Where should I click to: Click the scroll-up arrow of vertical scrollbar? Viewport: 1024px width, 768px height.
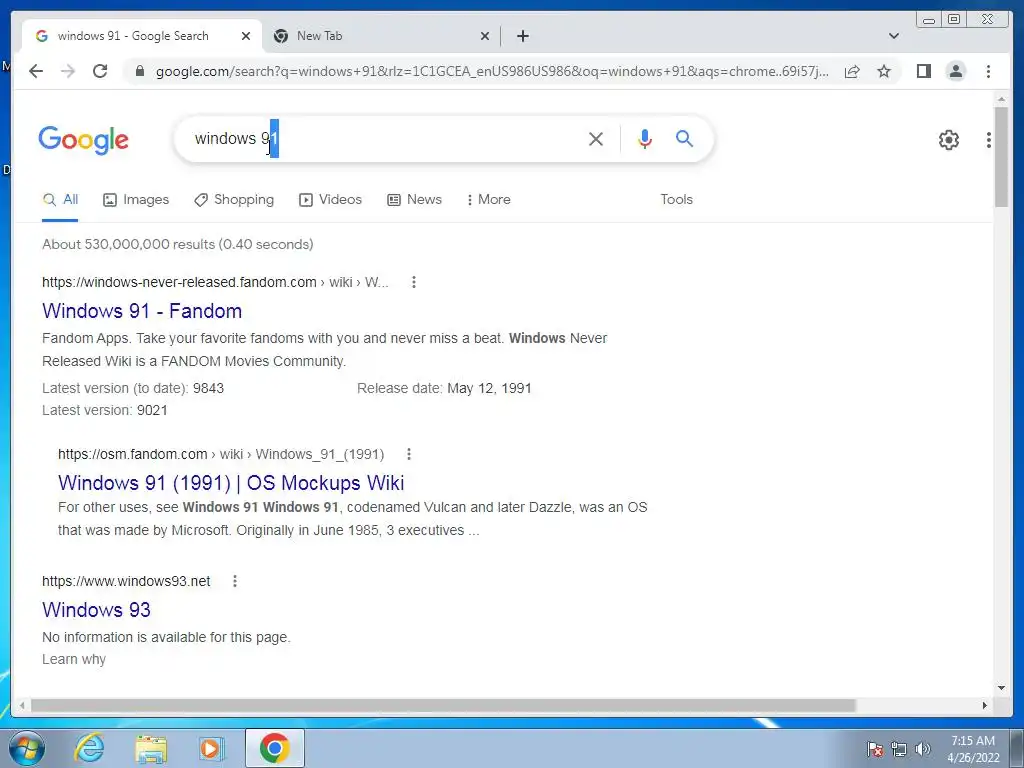tap(1001, 99)
